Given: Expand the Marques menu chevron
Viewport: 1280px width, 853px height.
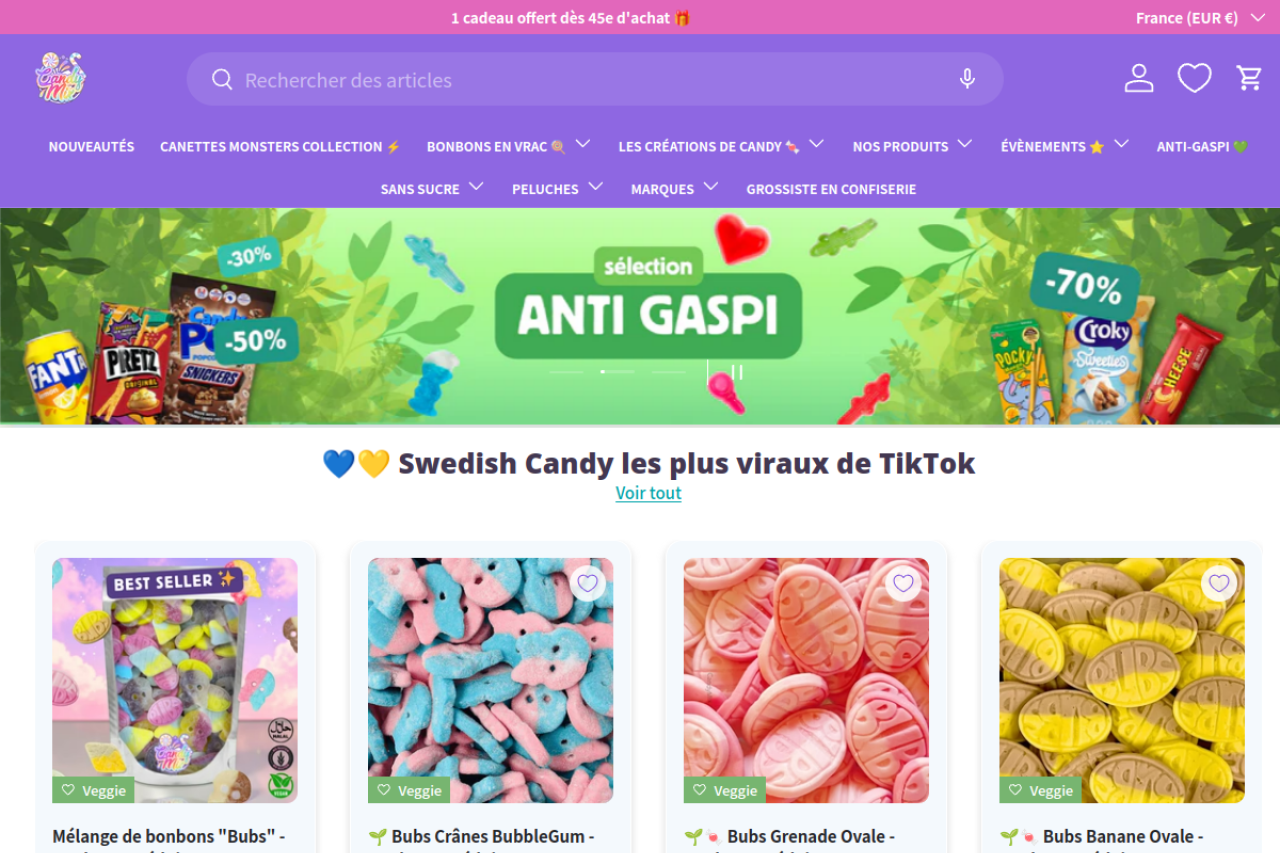Looking at the screenshot, I should tap(711, 187).
